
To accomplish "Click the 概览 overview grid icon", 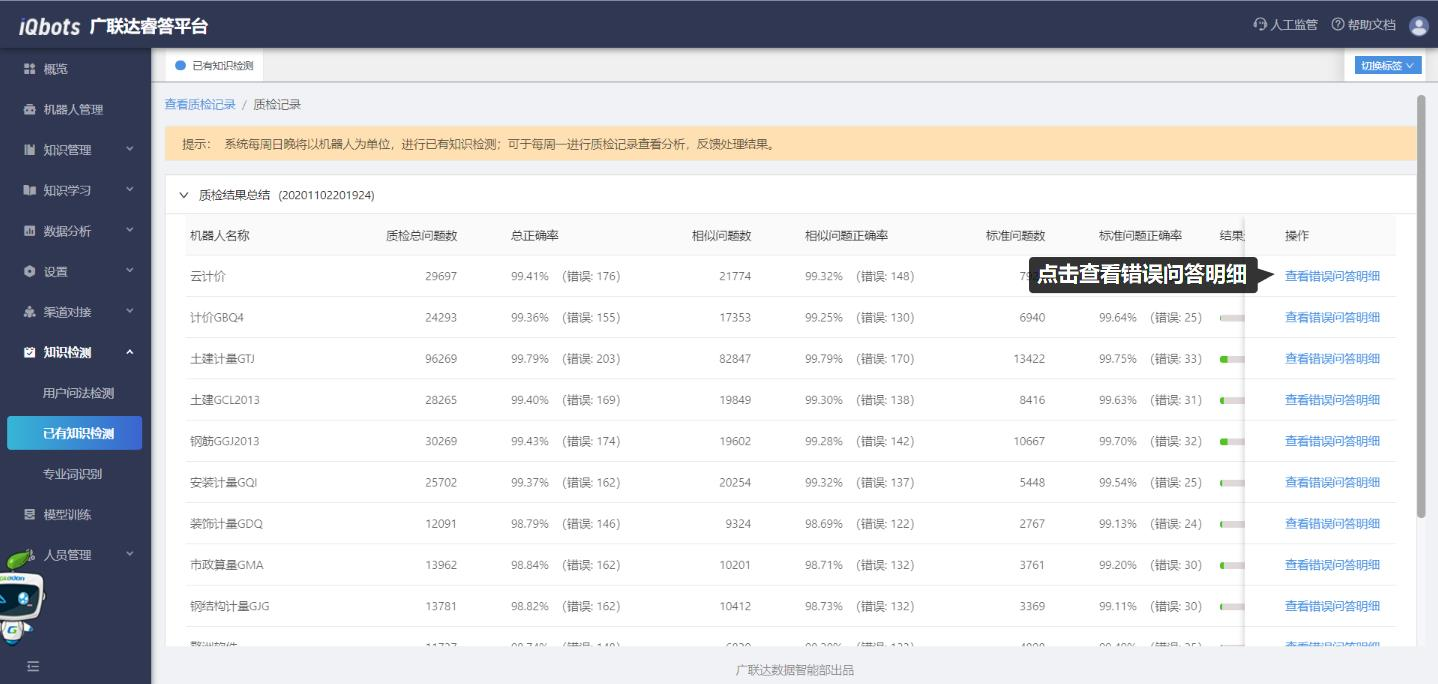I will pyautogui.click(x=29, y=69).
